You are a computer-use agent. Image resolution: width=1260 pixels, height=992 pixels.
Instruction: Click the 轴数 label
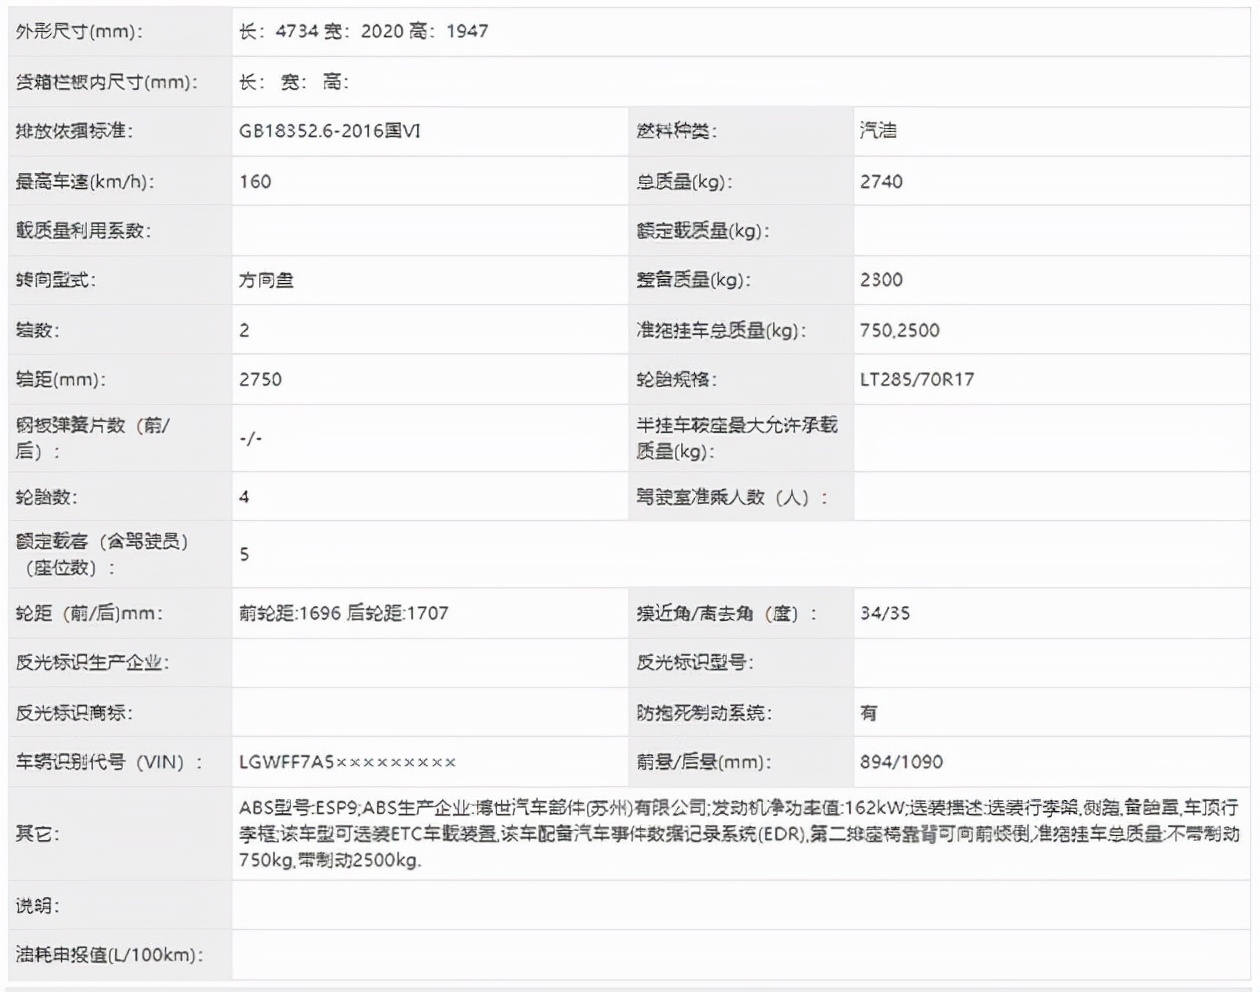37,330
